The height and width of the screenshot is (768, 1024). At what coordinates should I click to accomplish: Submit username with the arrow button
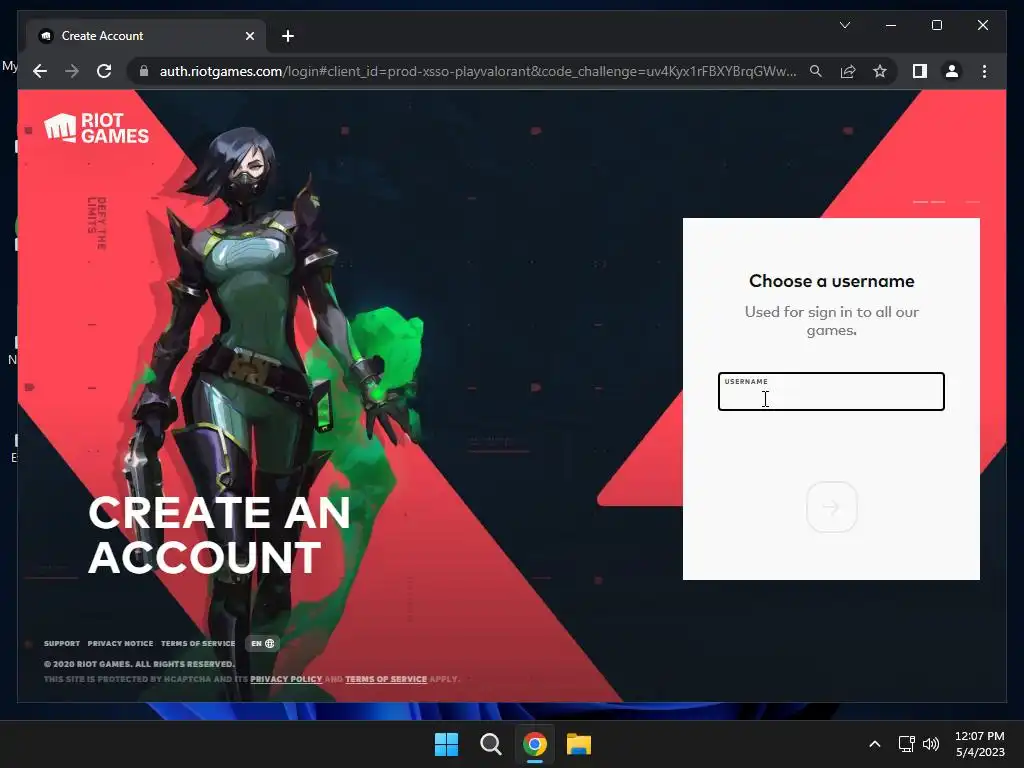[x=831, y=507]
